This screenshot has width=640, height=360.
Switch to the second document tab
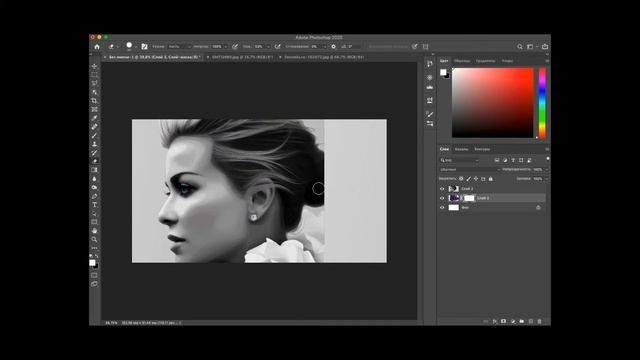coord(241,57)
